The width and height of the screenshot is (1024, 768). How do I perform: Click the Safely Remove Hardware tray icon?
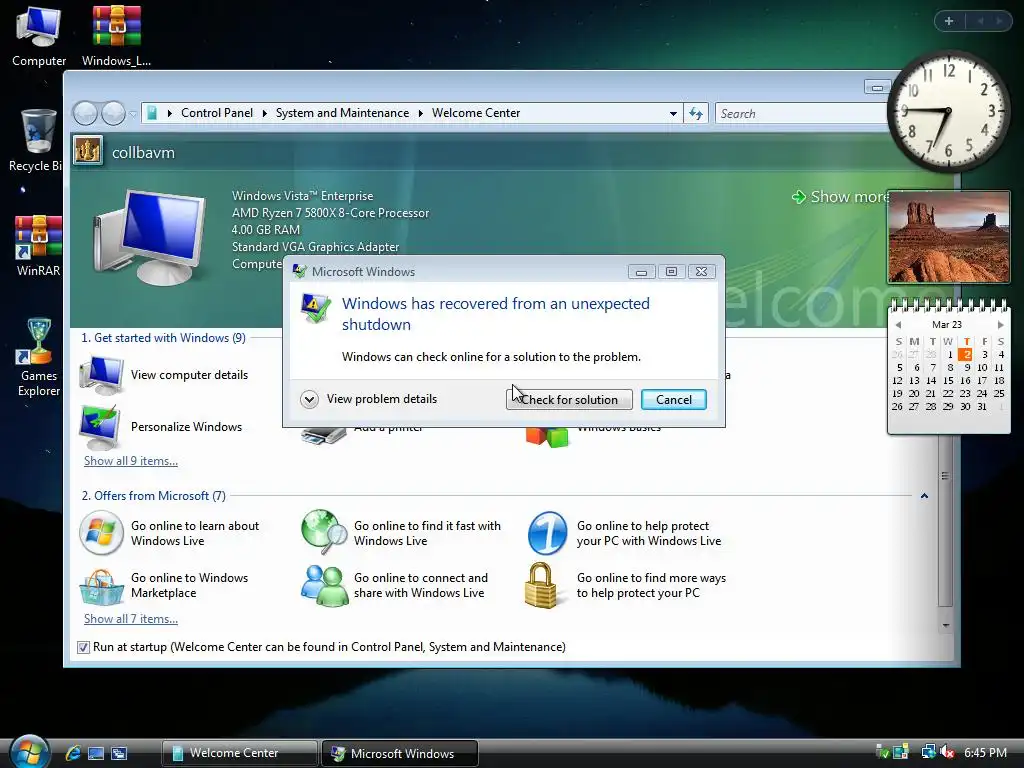coord(882,752)
